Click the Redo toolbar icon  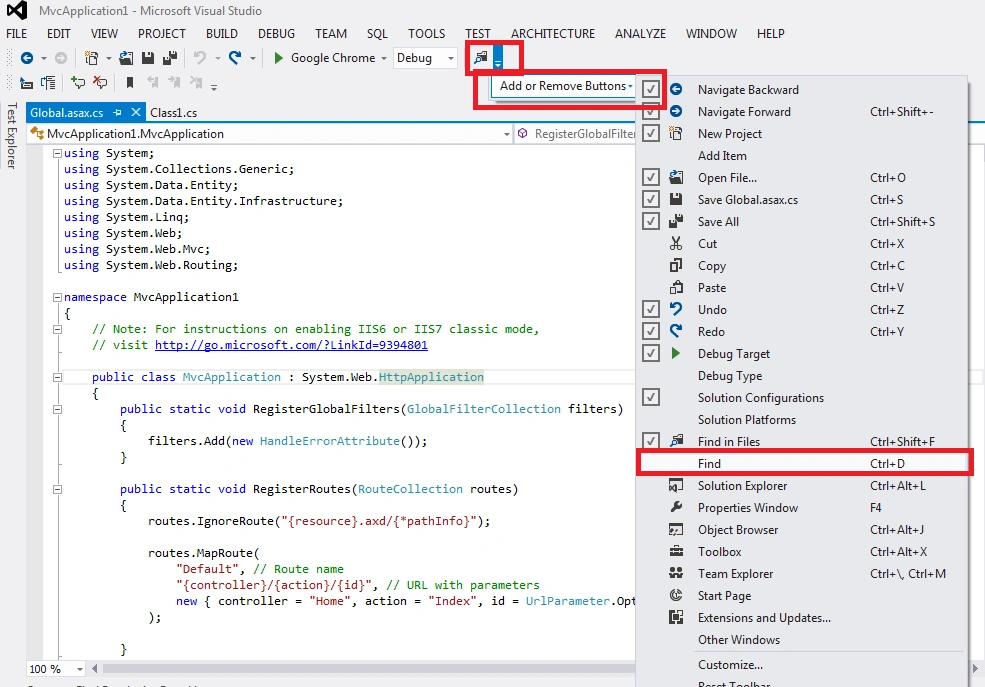[235, 58]
